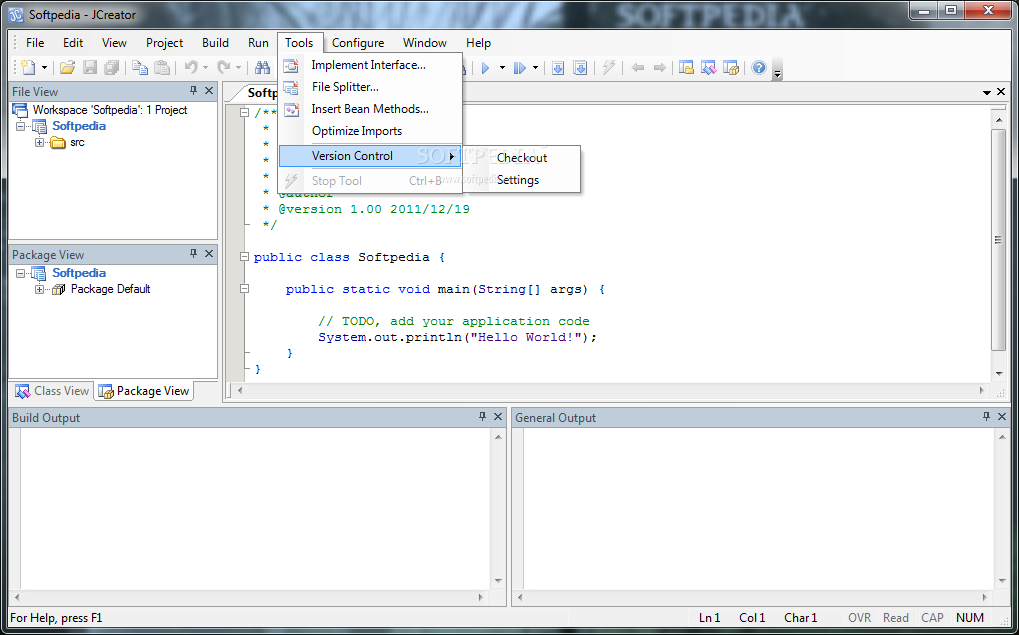Screen dimensions: 1019x635
Task: Open dropdown beside the single play arrow
Action: tap(502, 68)
